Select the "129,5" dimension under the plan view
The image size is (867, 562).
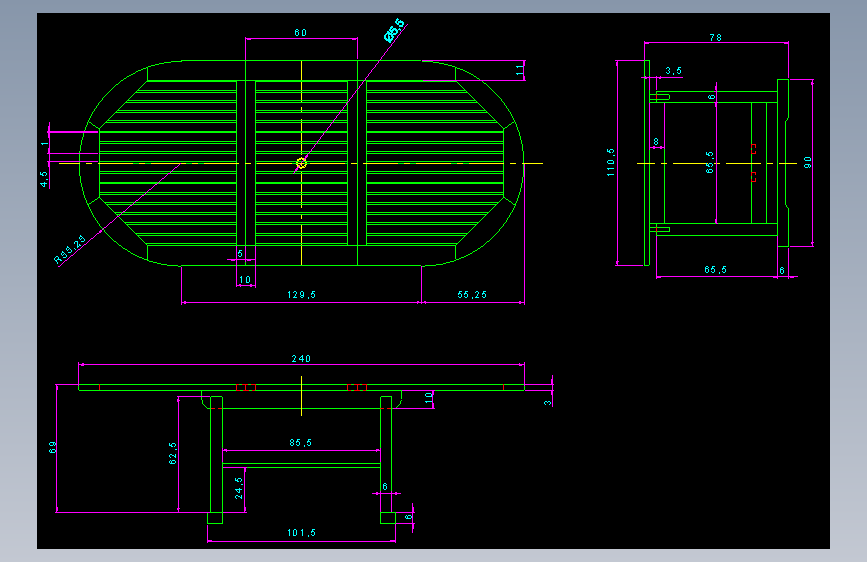(301, 295)
